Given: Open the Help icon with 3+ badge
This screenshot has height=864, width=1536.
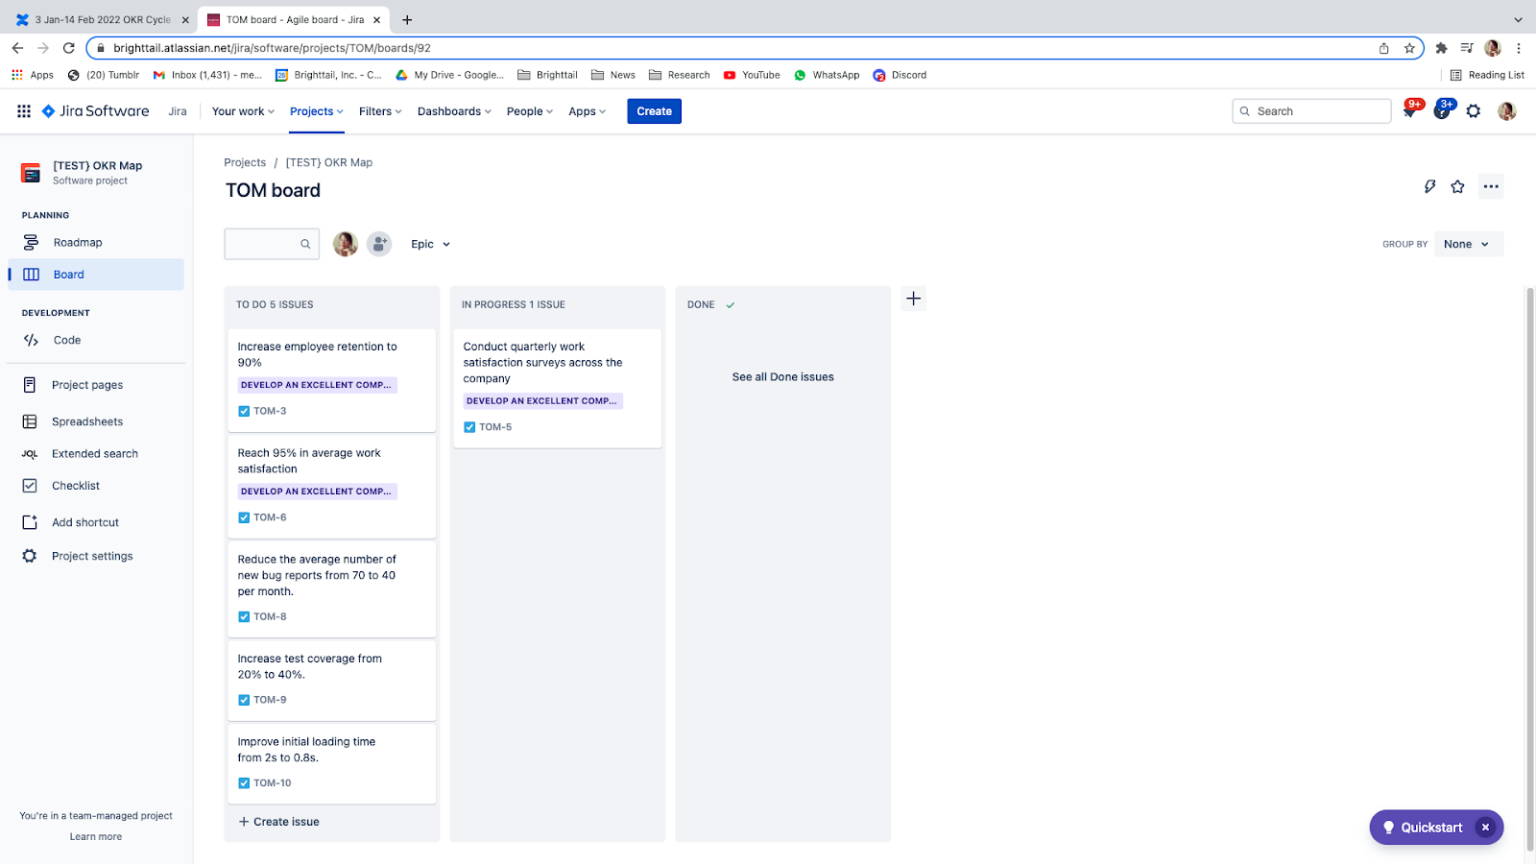Looking at the screenshot, I should click(1442, 111).
